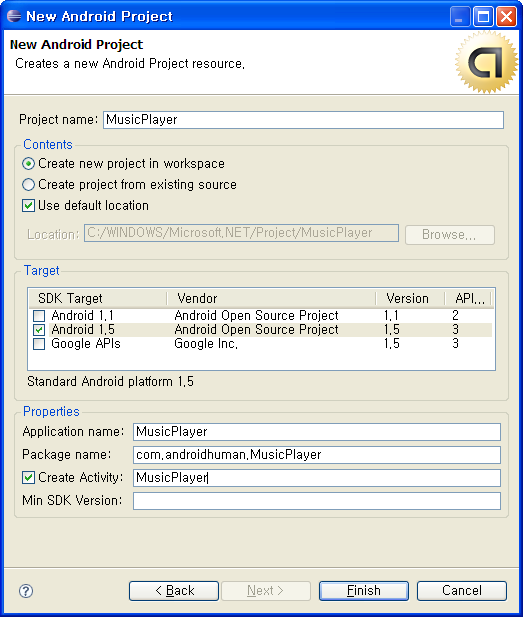Focus the Project name field

(x=303, y=120)
